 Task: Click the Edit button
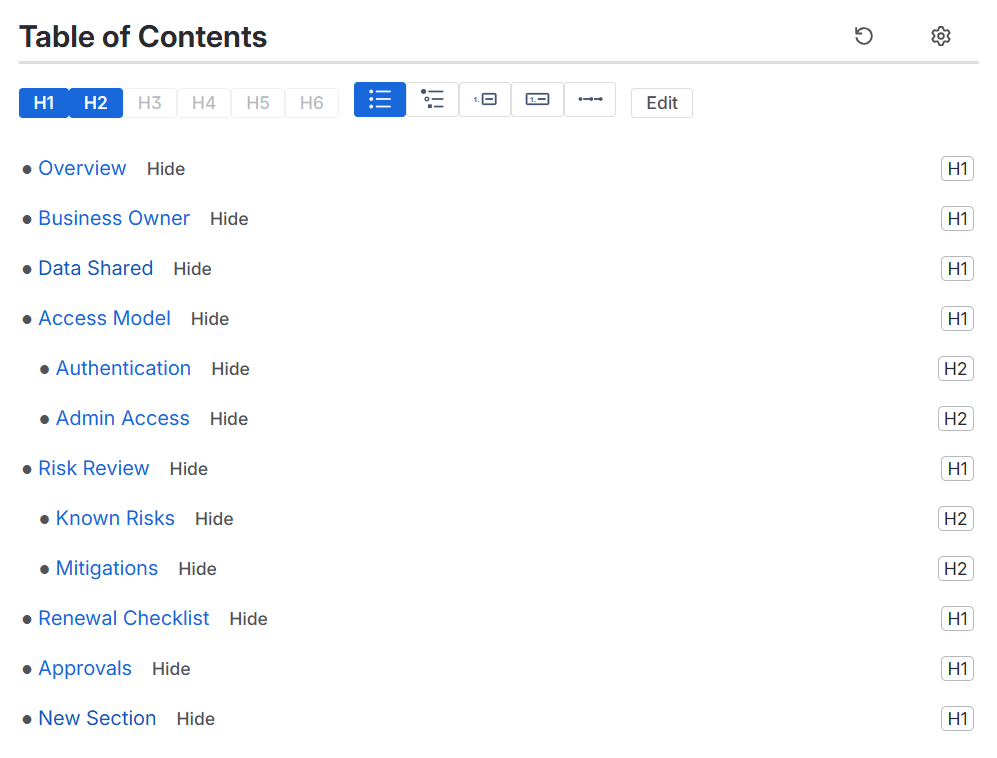(x=662, y=103)
